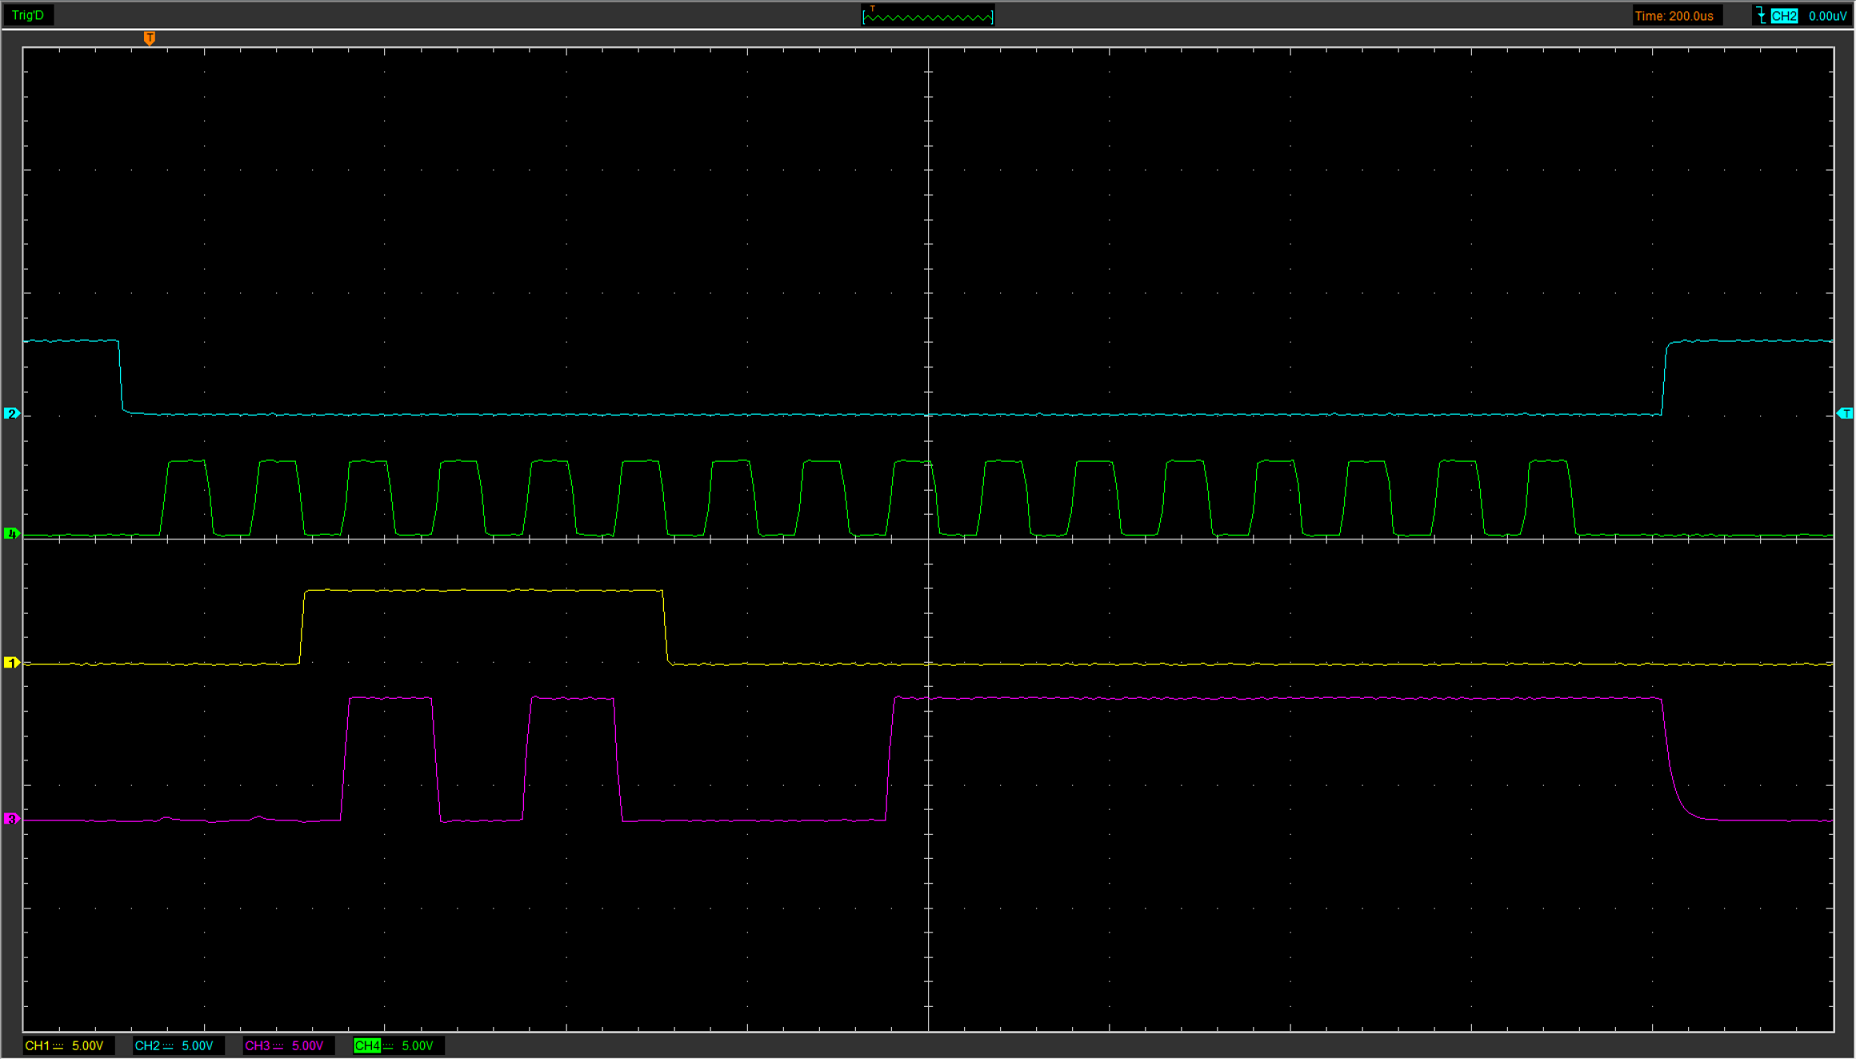The width and height of the screenshot is (1856, 1059).
Task: Click the falling edge trigger slope icon
Action: [1760, 16]
